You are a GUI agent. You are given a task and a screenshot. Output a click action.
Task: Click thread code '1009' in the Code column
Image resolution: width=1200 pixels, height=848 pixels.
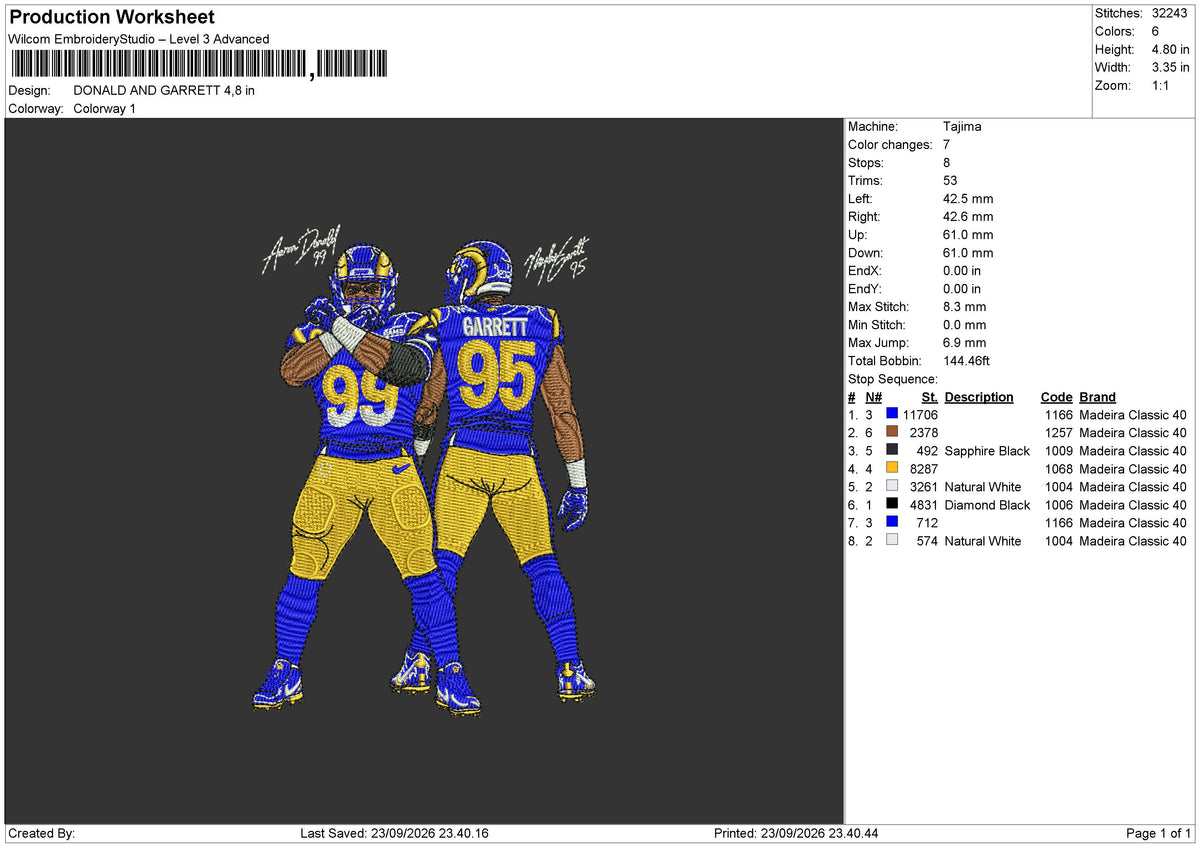[1059, 450]
